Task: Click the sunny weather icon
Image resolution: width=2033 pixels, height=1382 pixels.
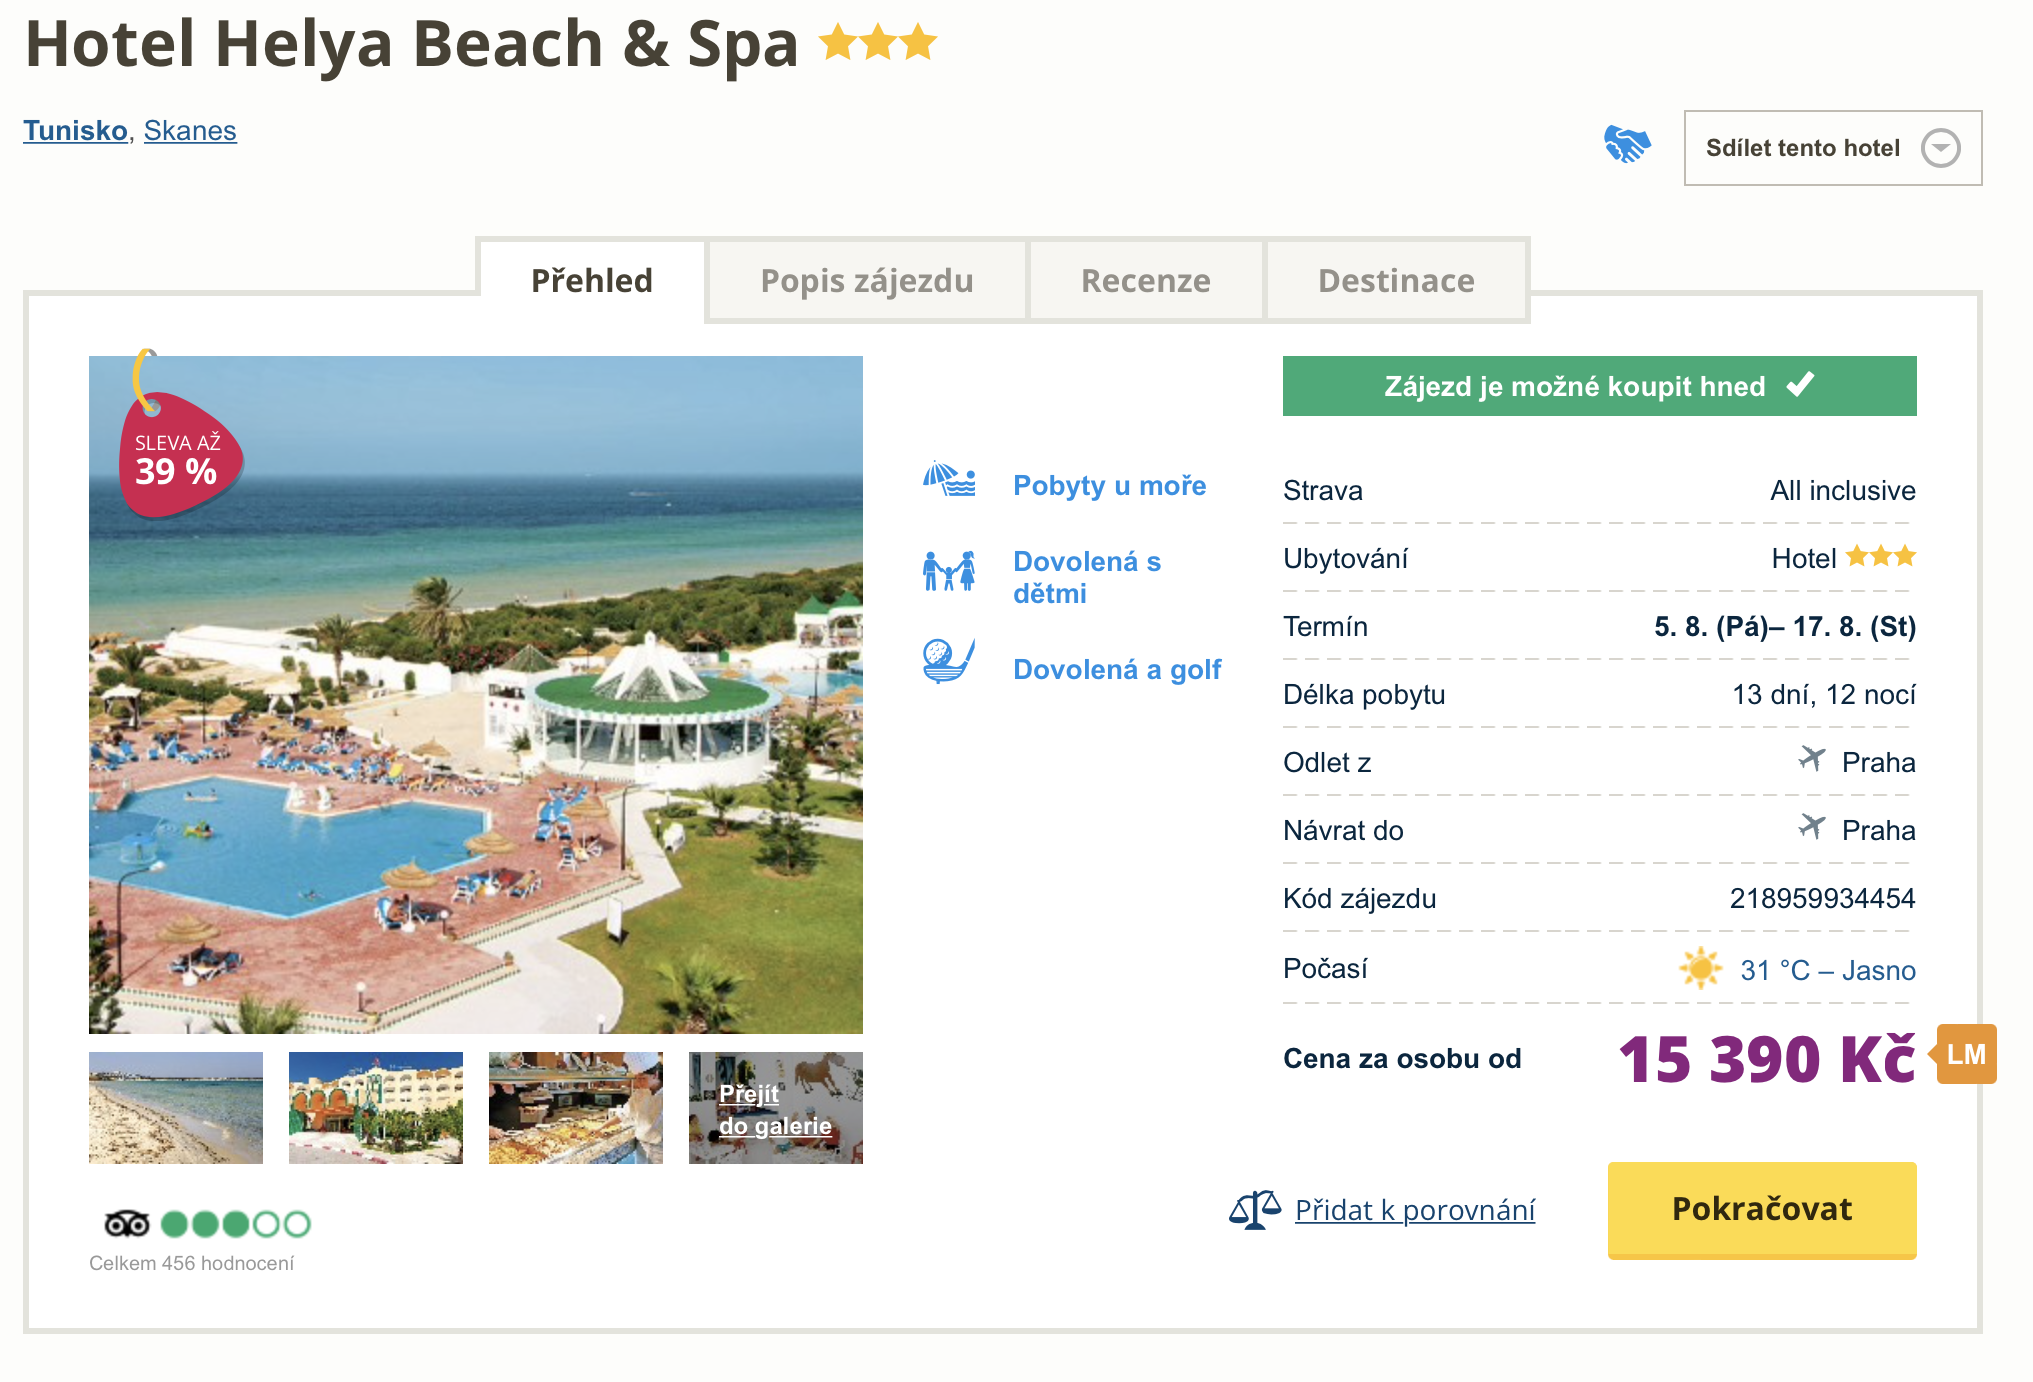Action: [x=1700, y=968]
